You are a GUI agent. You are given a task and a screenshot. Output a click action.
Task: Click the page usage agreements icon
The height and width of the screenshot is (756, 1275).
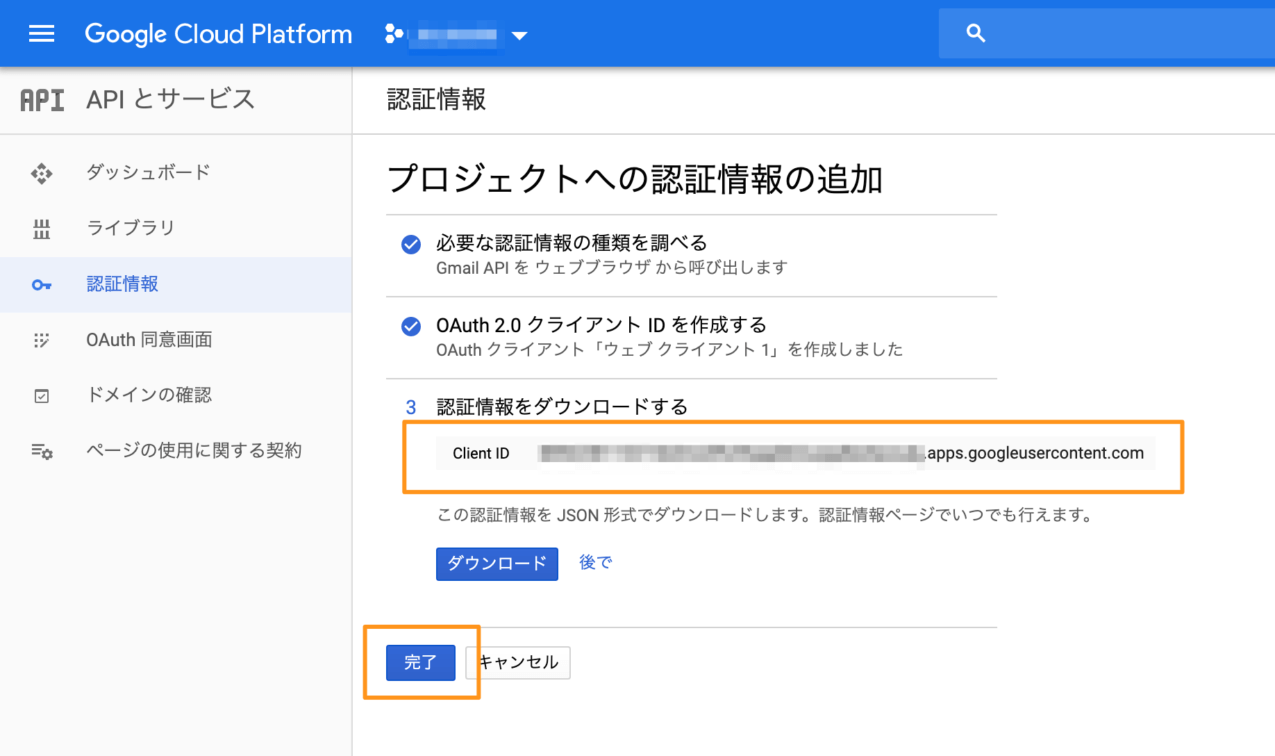click(x=41, y=451)
